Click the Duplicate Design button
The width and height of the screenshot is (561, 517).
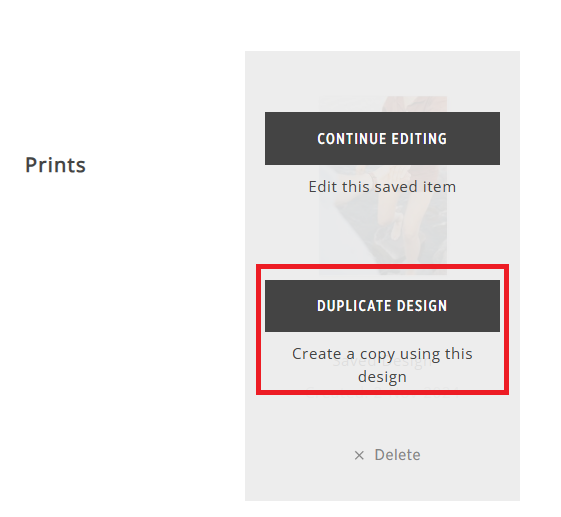click(x=382, y=306)
